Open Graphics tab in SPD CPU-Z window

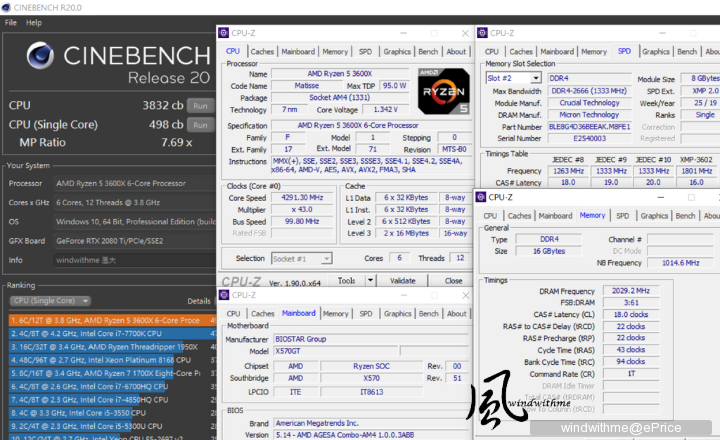click(656, 51)
